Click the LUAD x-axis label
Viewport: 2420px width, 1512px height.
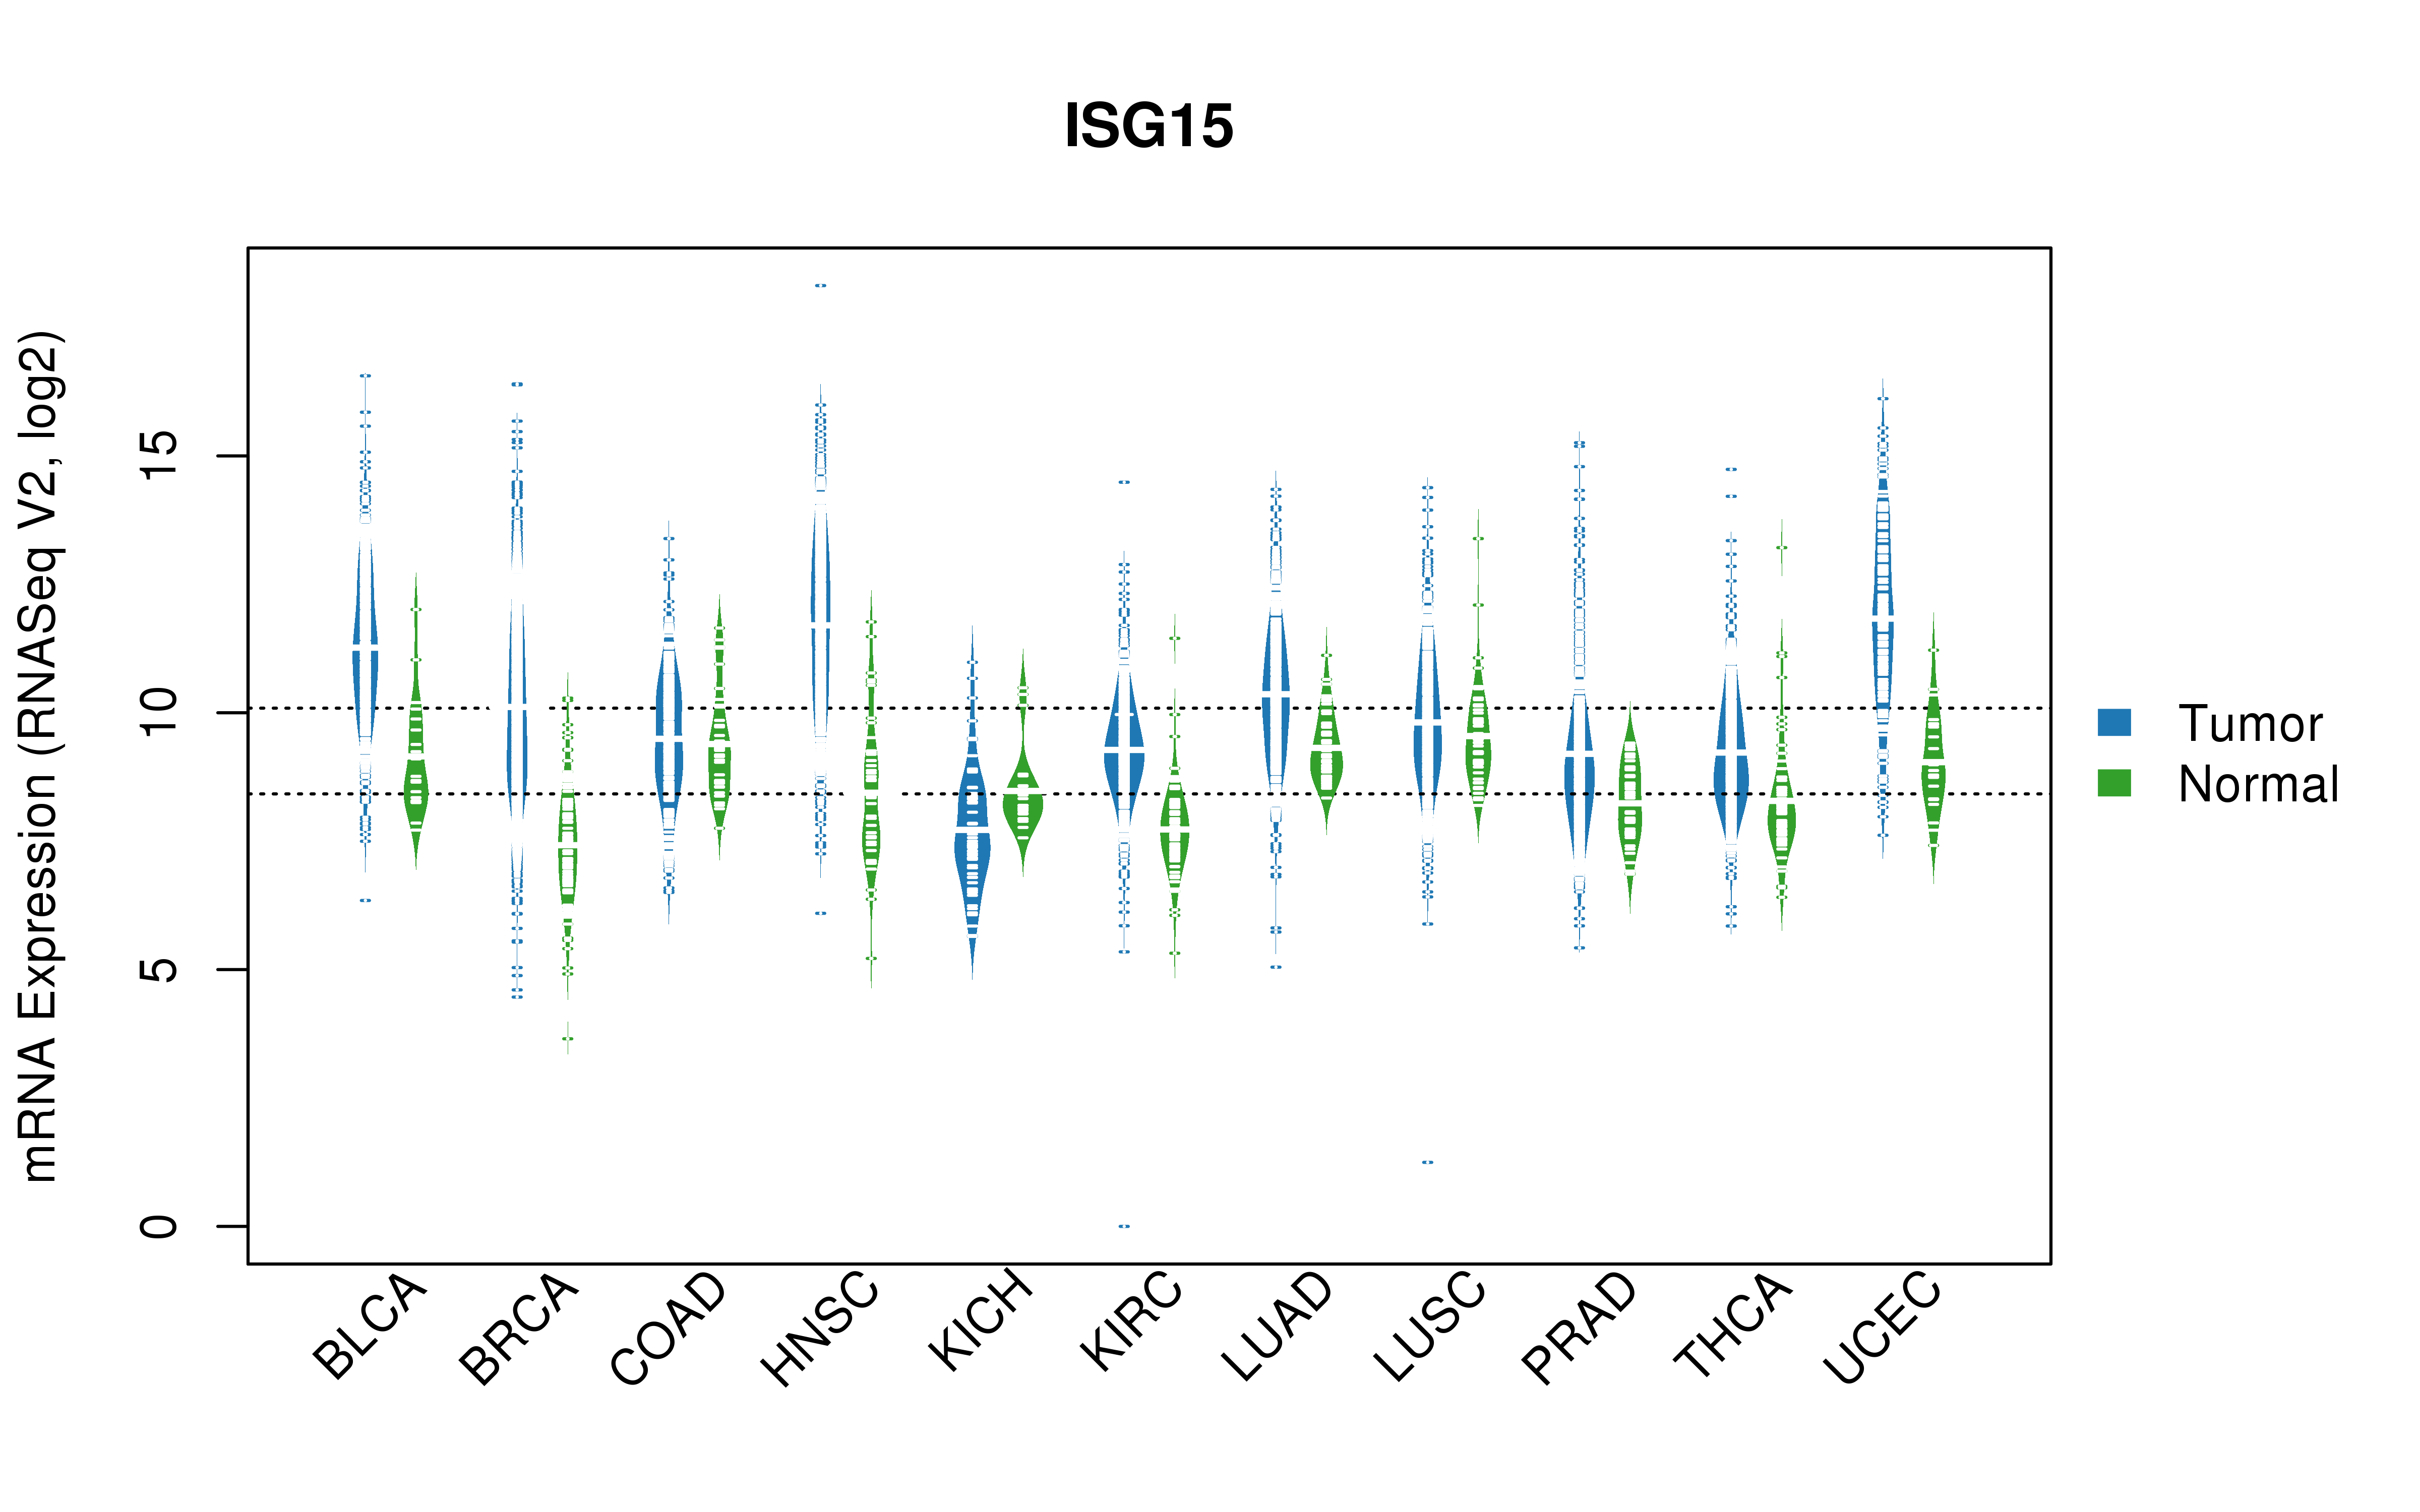pos(1278,1326)
